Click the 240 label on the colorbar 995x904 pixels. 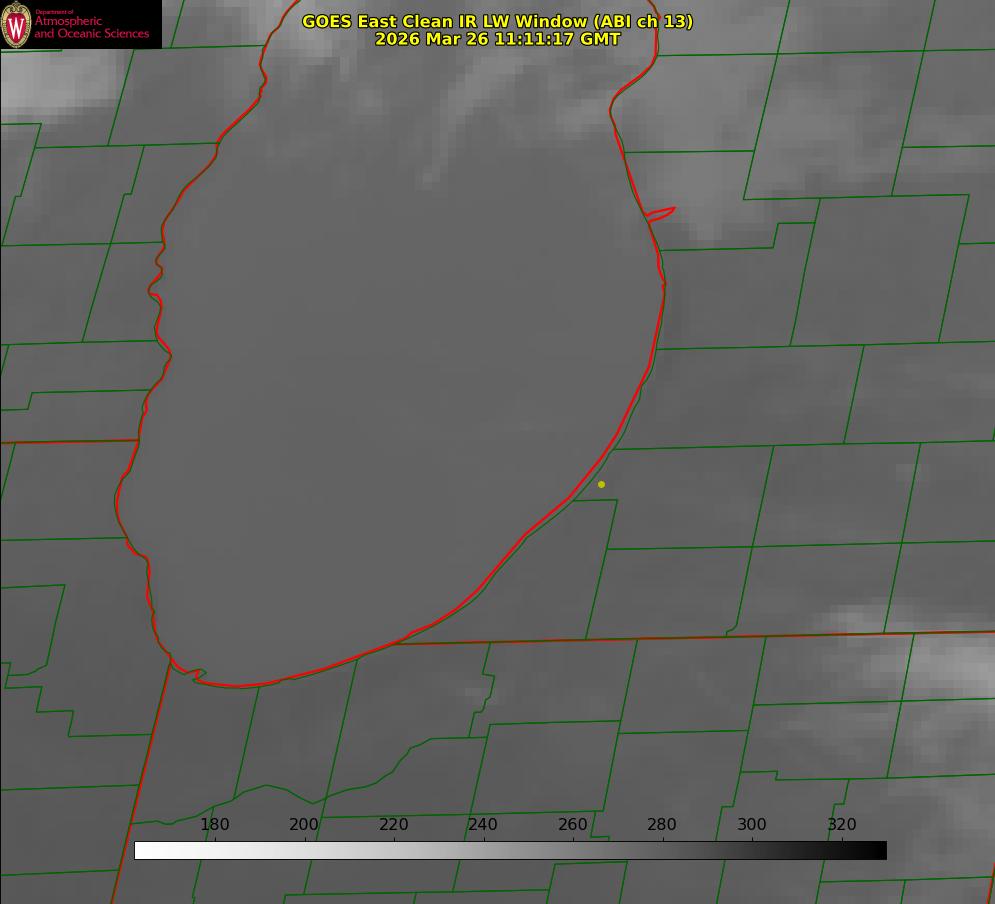[x=483, y=825]
